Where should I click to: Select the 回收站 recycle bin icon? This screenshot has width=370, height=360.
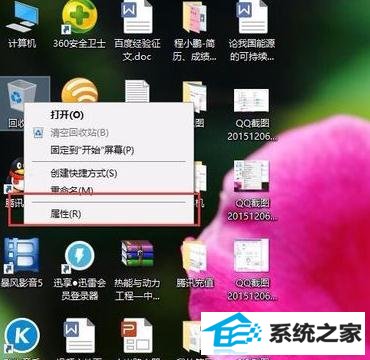pos(22,97)
